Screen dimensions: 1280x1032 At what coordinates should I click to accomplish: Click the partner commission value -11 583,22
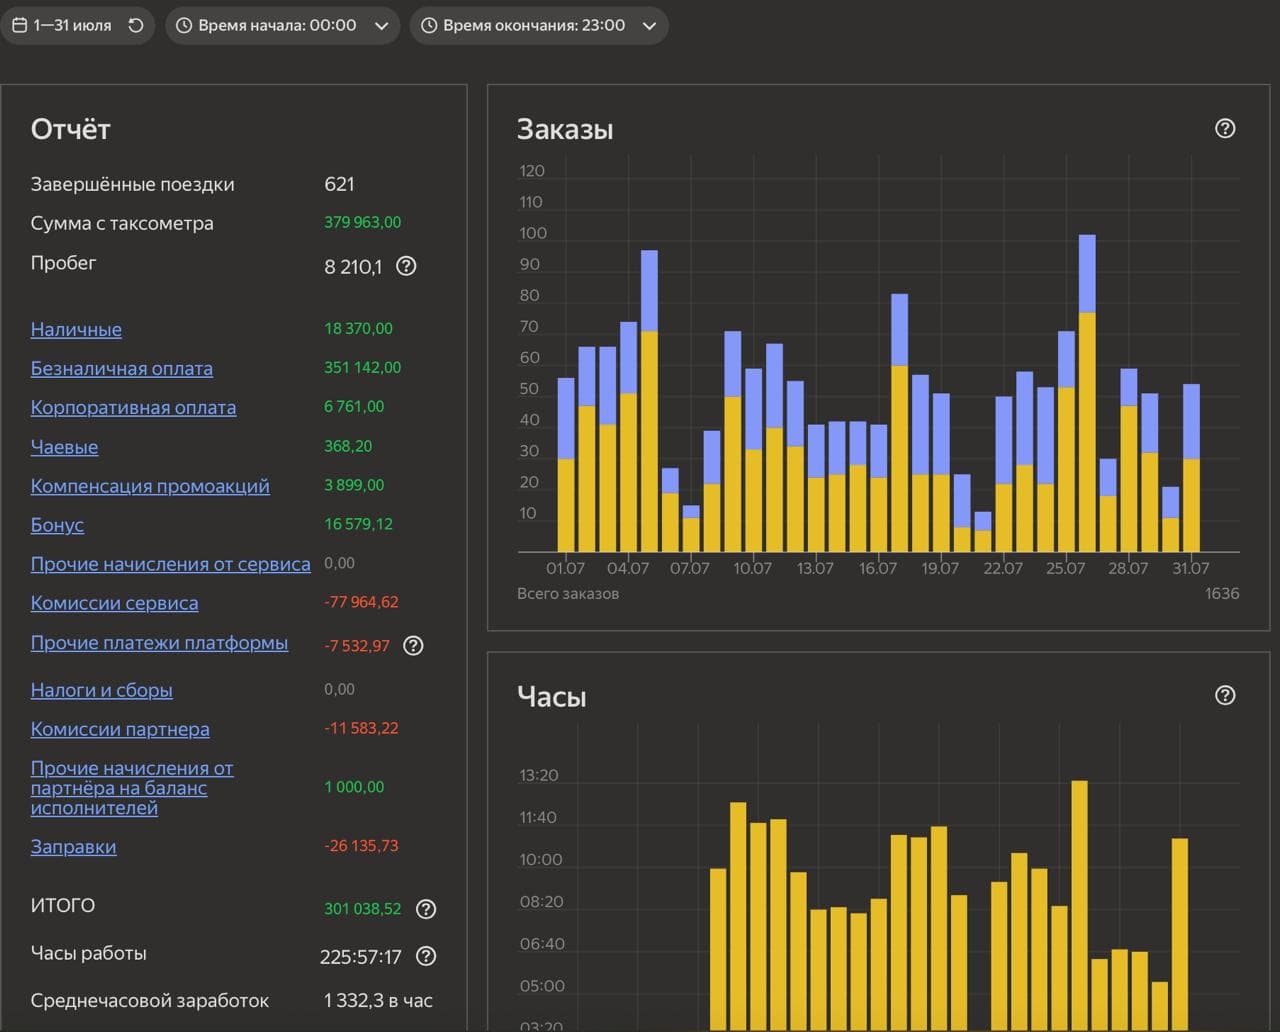[x=361, y=728]
